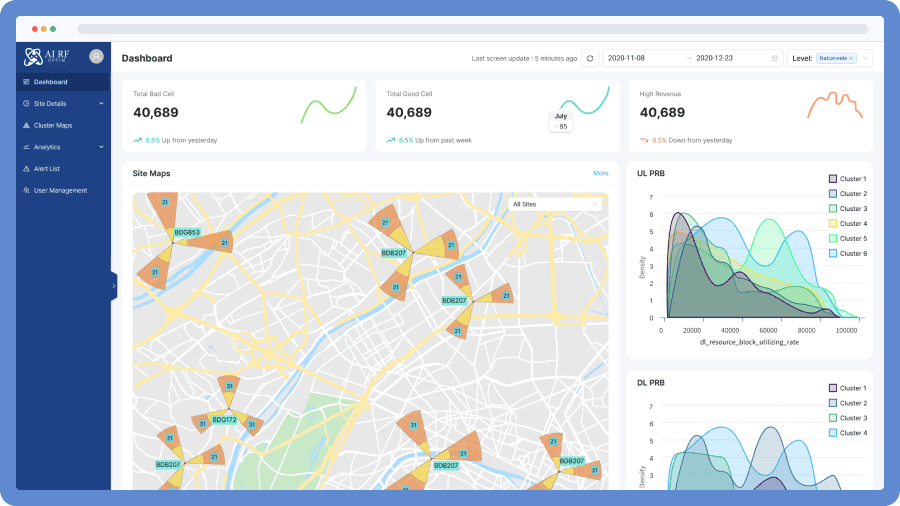
Task: Click the start date field 2020-11-08
Action: point(626,59)
